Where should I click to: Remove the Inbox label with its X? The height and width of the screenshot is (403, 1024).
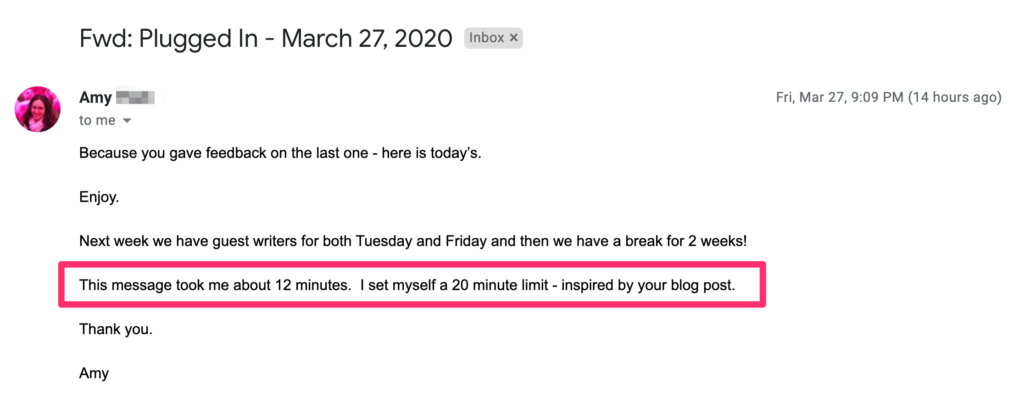click(513, 38)
